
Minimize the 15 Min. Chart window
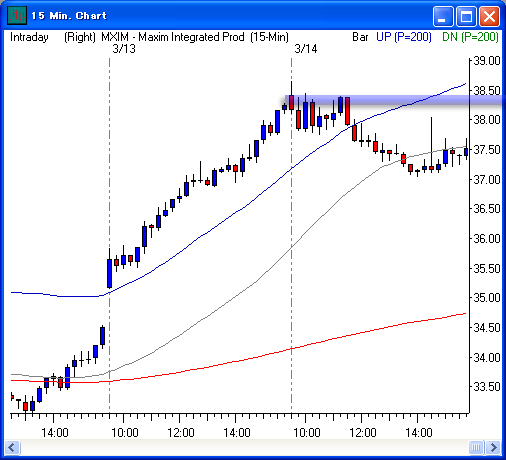click(x=443, y=16)
